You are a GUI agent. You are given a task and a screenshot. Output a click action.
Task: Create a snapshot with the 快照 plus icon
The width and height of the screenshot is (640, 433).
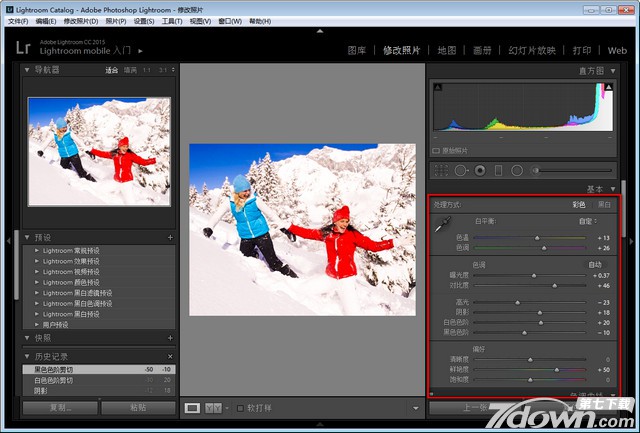tap(170, 338)
